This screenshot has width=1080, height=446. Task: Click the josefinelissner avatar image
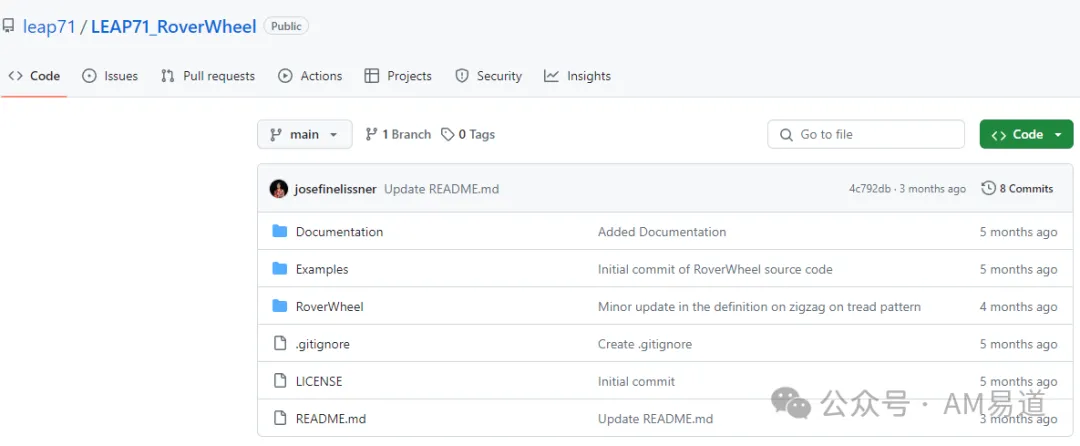[x=278, y=189]
